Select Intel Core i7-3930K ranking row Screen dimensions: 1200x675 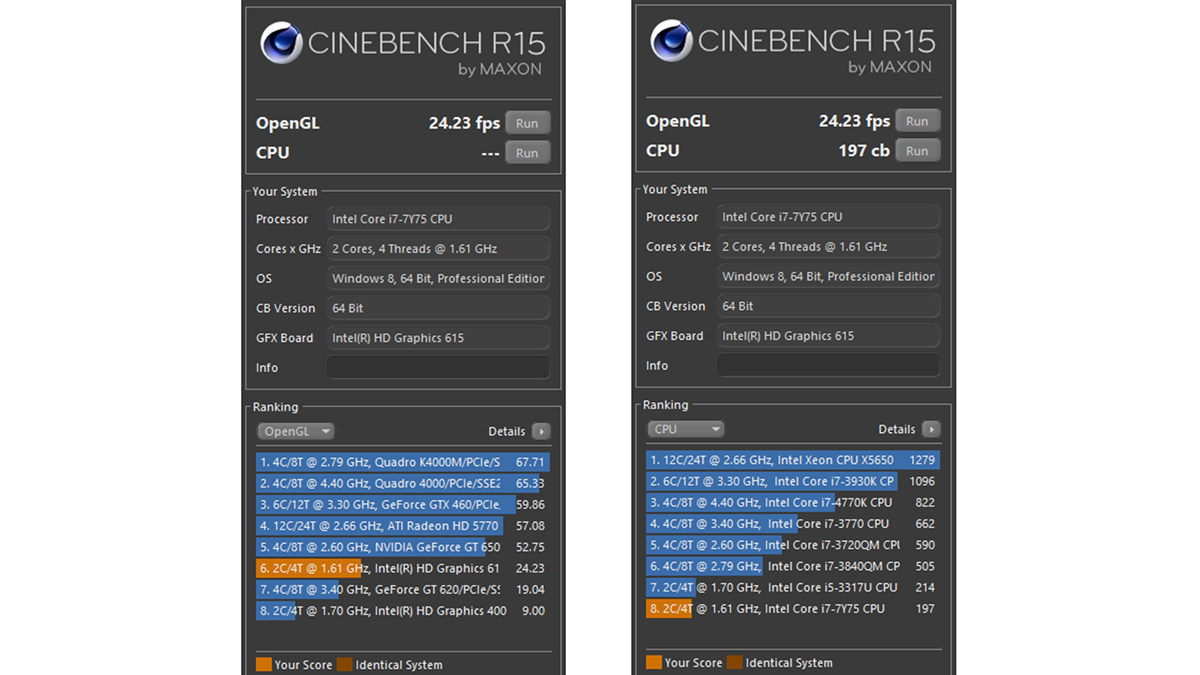pos(793,481)
